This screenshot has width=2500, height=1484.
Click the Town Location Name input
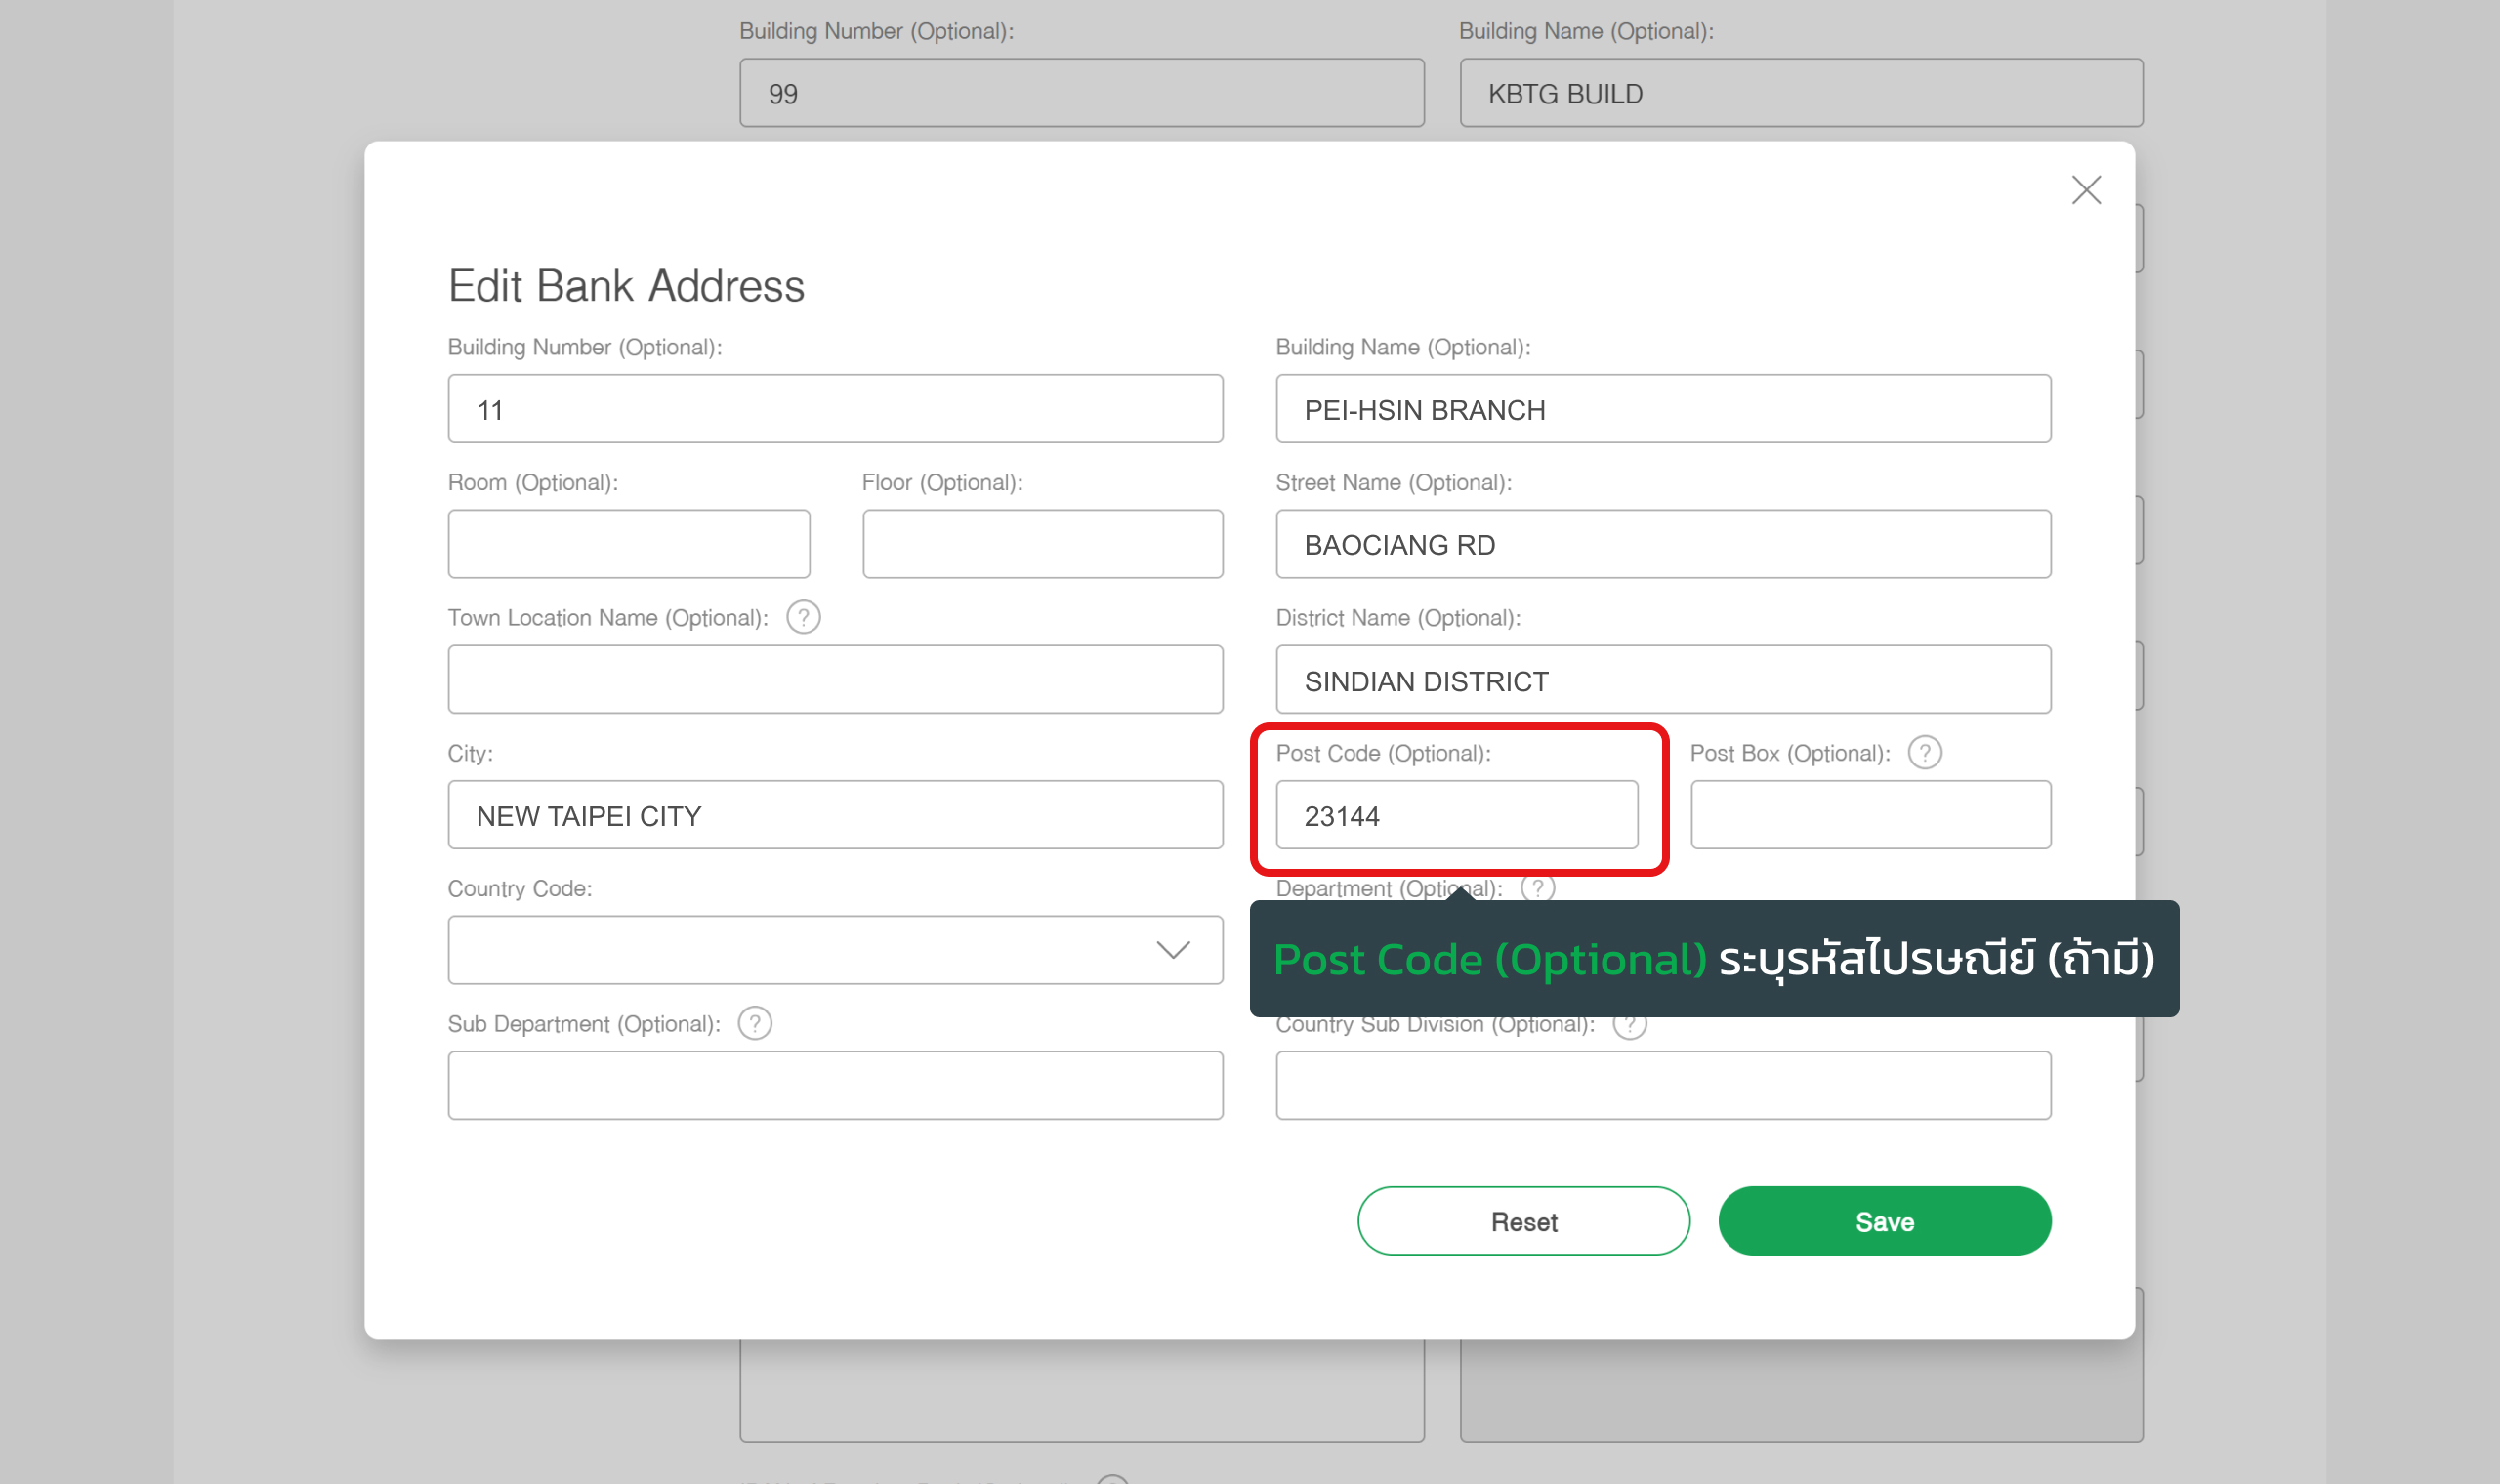point(835,679)
